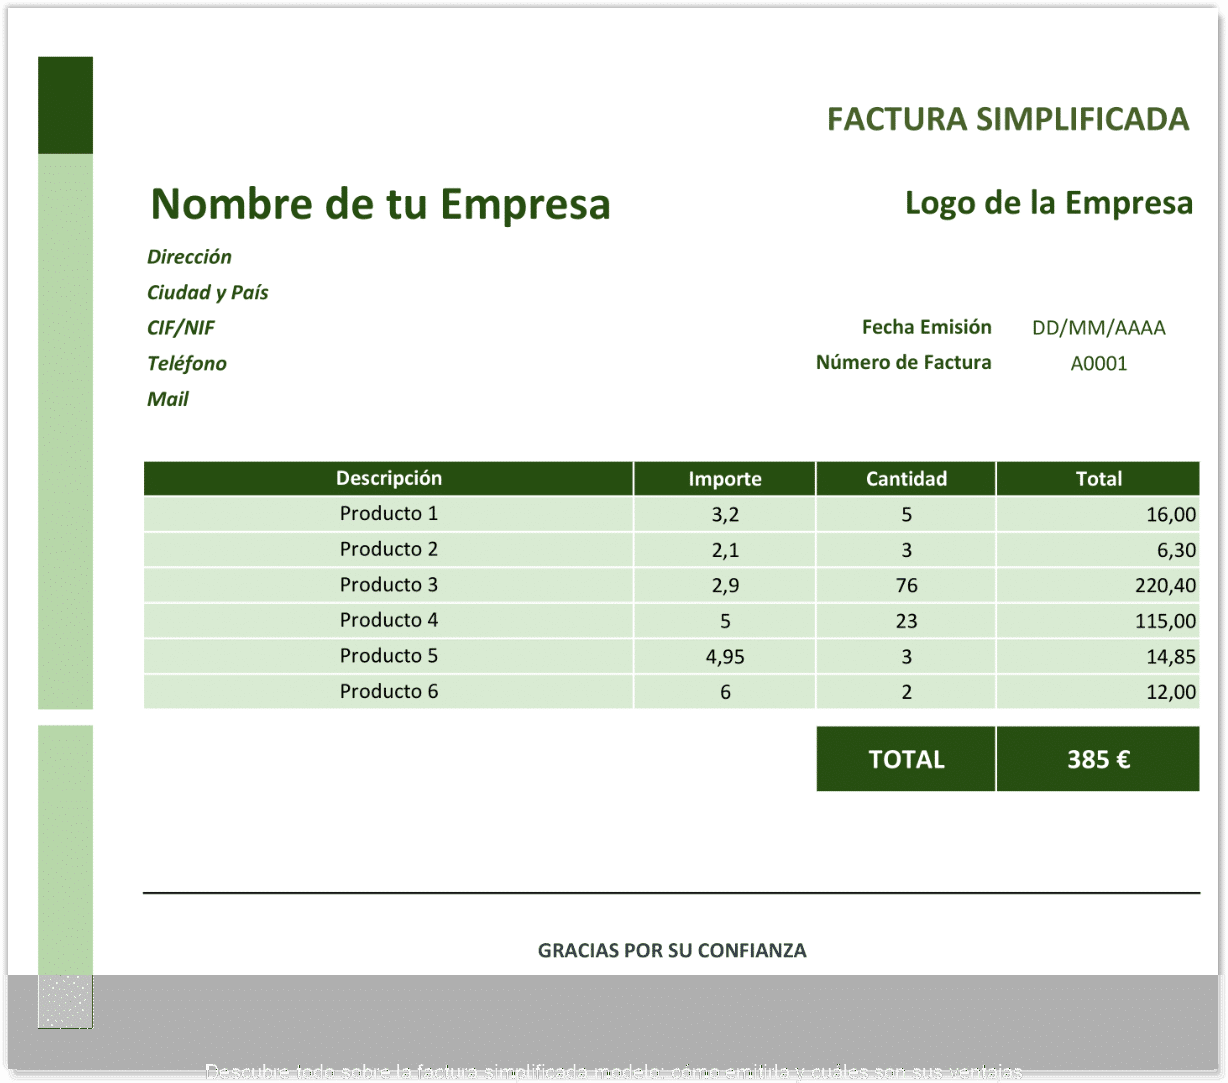The width and height of the screenshot is (1228, 1083).
Task: Click the FACTURA SIMPLIFICADA title
Action: [x=1008, y=119]
